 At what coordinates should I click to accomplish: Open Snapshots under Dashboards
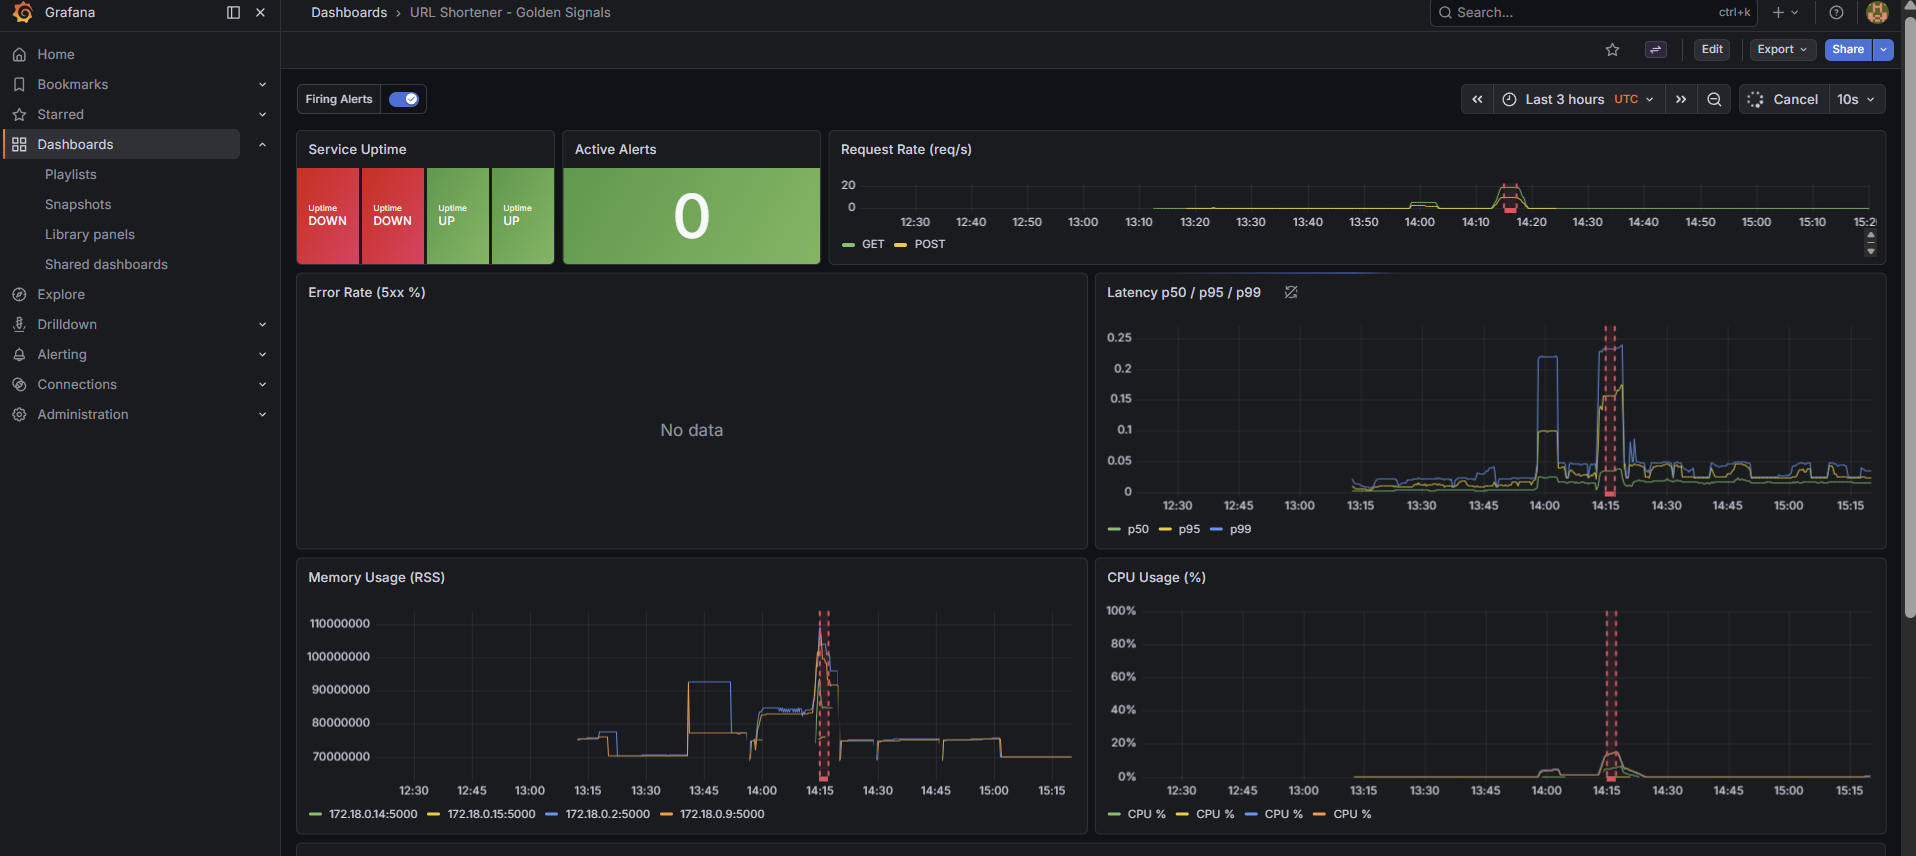(78, 204)
